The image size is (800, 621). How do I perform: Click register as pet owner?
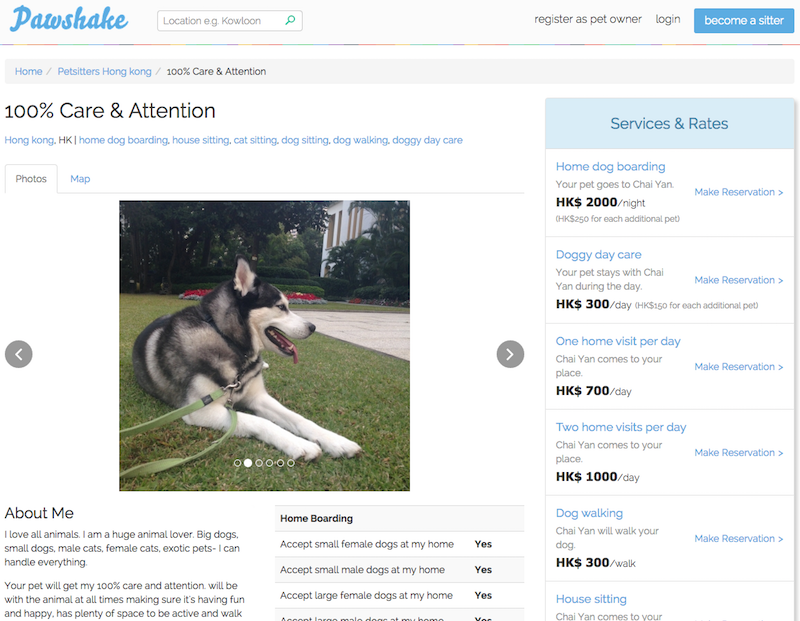coord(588,19)
